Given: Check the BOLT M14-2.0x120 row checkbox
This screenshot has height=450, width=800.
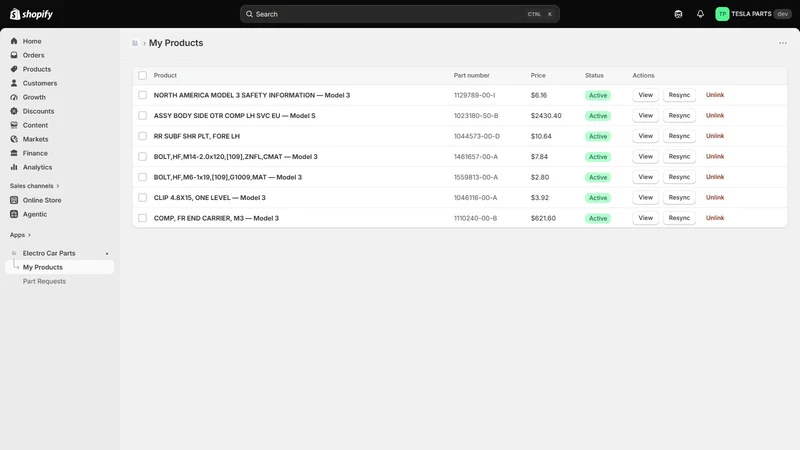Looking at the screenshot, I should 142,157.
